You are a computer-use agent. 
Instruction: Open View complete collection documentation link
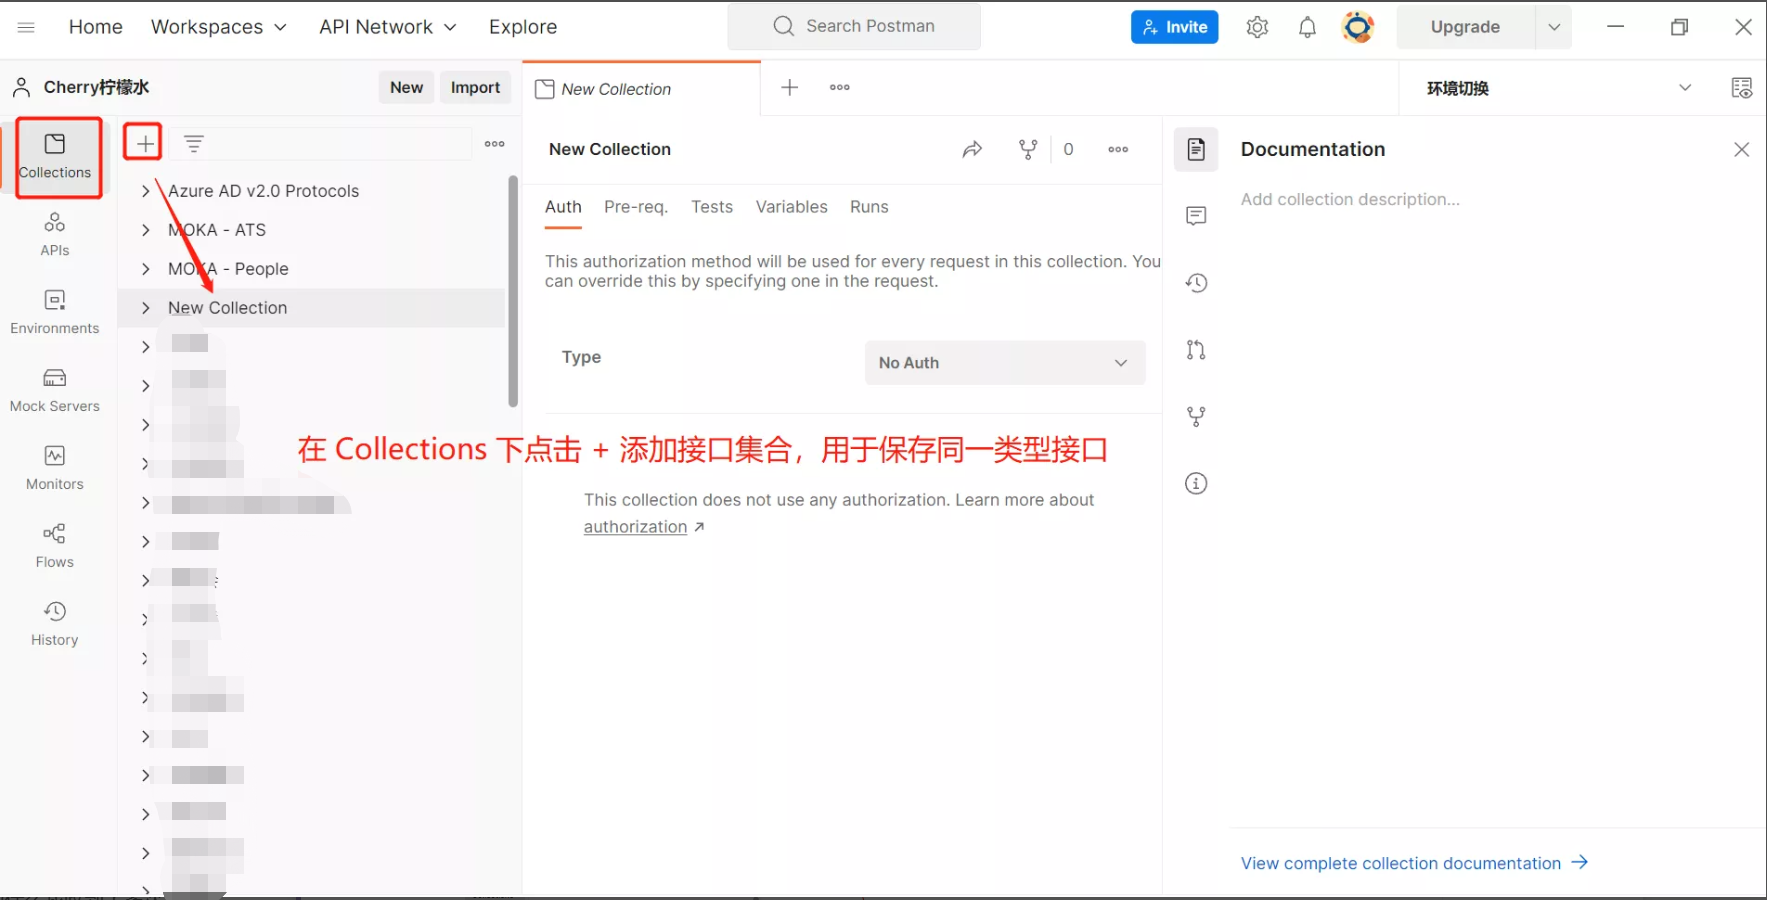pyautogui.click(x=1414, y=863)
